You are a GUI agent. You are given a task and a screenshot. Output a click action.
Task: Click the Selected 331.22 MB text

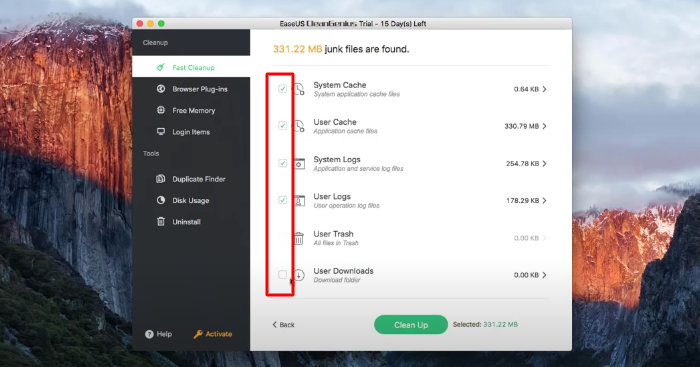coord(485,325)
